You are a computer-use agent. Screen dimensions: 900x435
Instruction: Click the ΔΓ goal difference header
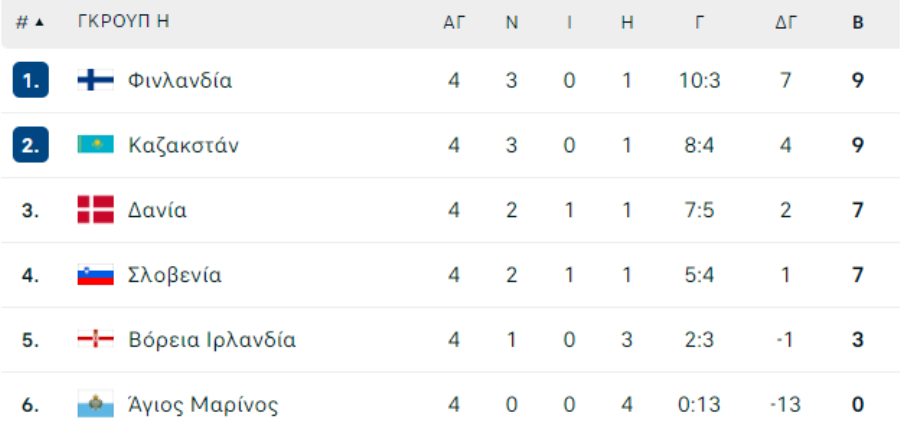[x=785, y=22]
